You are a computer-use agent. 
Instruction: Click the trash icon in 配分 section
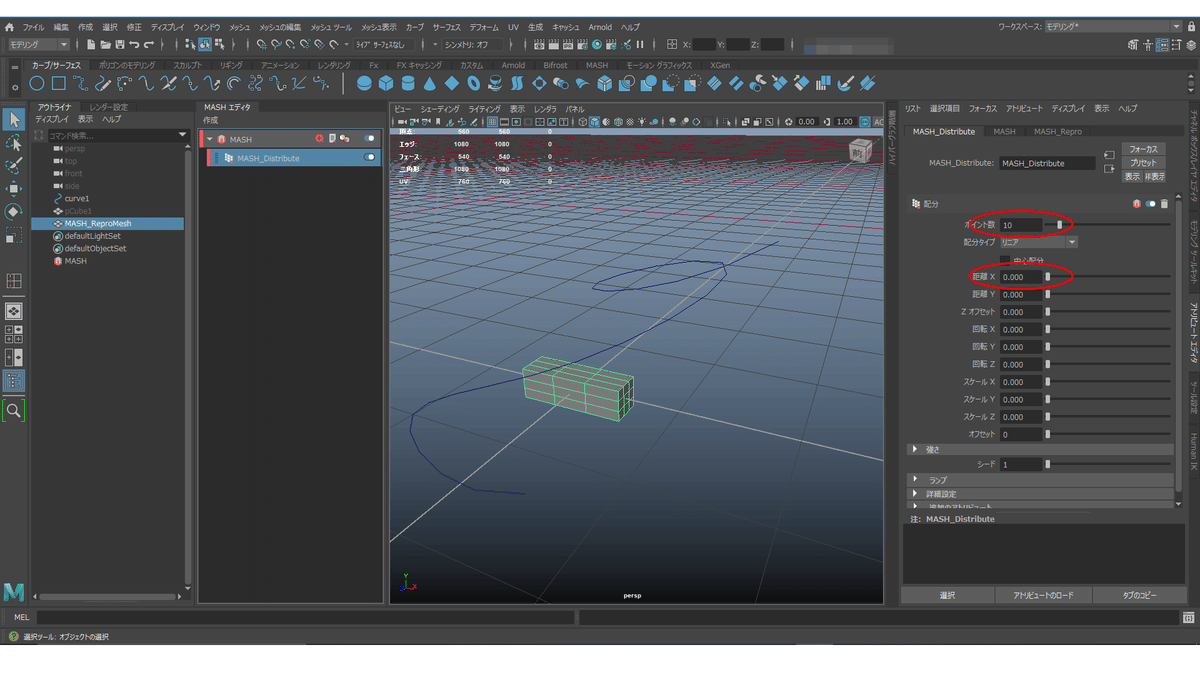tap(1164, 204)
